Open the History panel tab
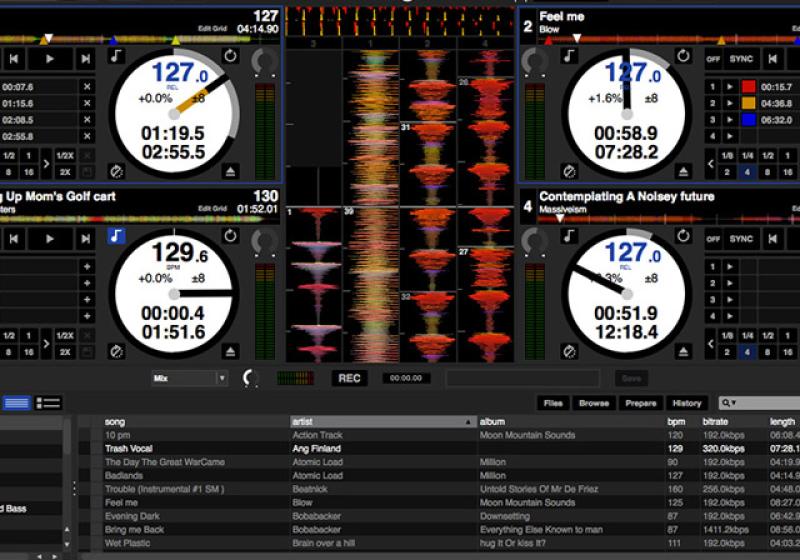Image resolution: width=800 pixels, height=560 pixels. 686,403
